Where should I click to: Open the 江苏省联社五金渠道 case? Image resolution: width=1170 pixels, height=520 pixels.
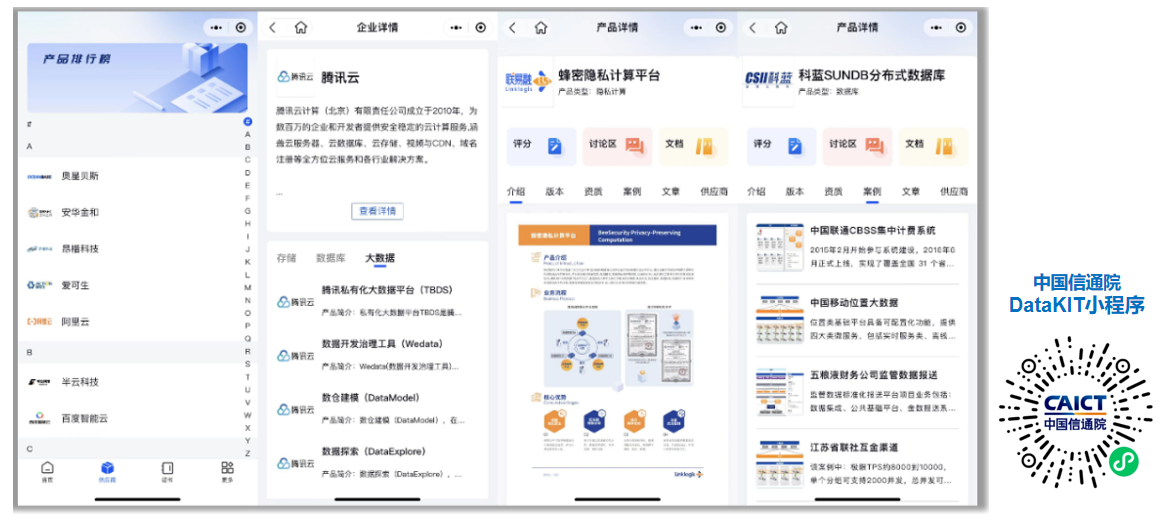pos(857,464)
